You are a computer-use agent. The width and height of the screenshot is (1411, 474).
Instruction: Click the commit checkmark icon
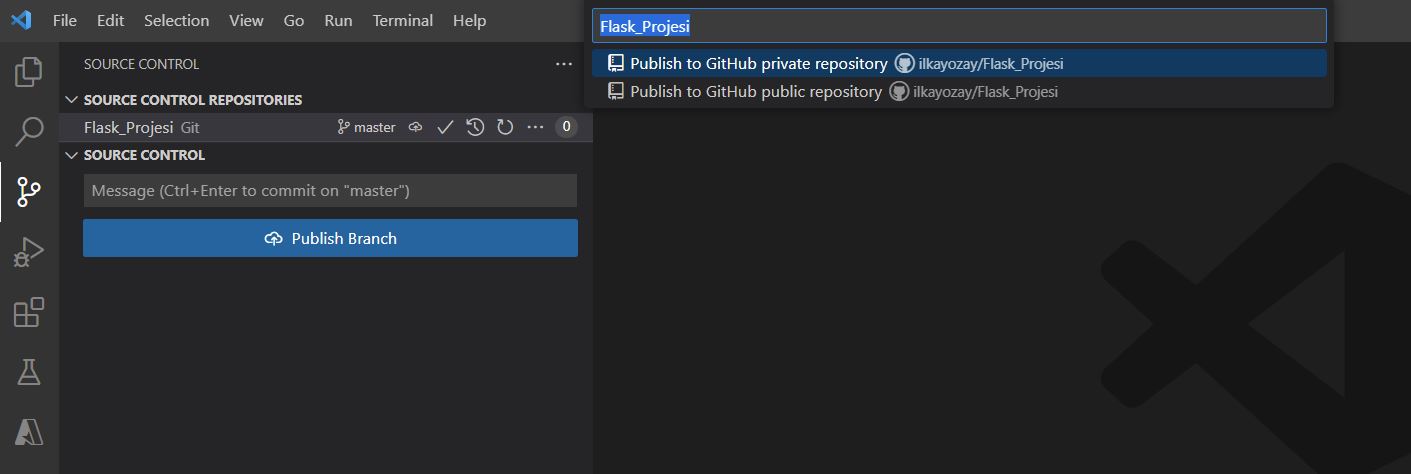(x=446, y=127)
